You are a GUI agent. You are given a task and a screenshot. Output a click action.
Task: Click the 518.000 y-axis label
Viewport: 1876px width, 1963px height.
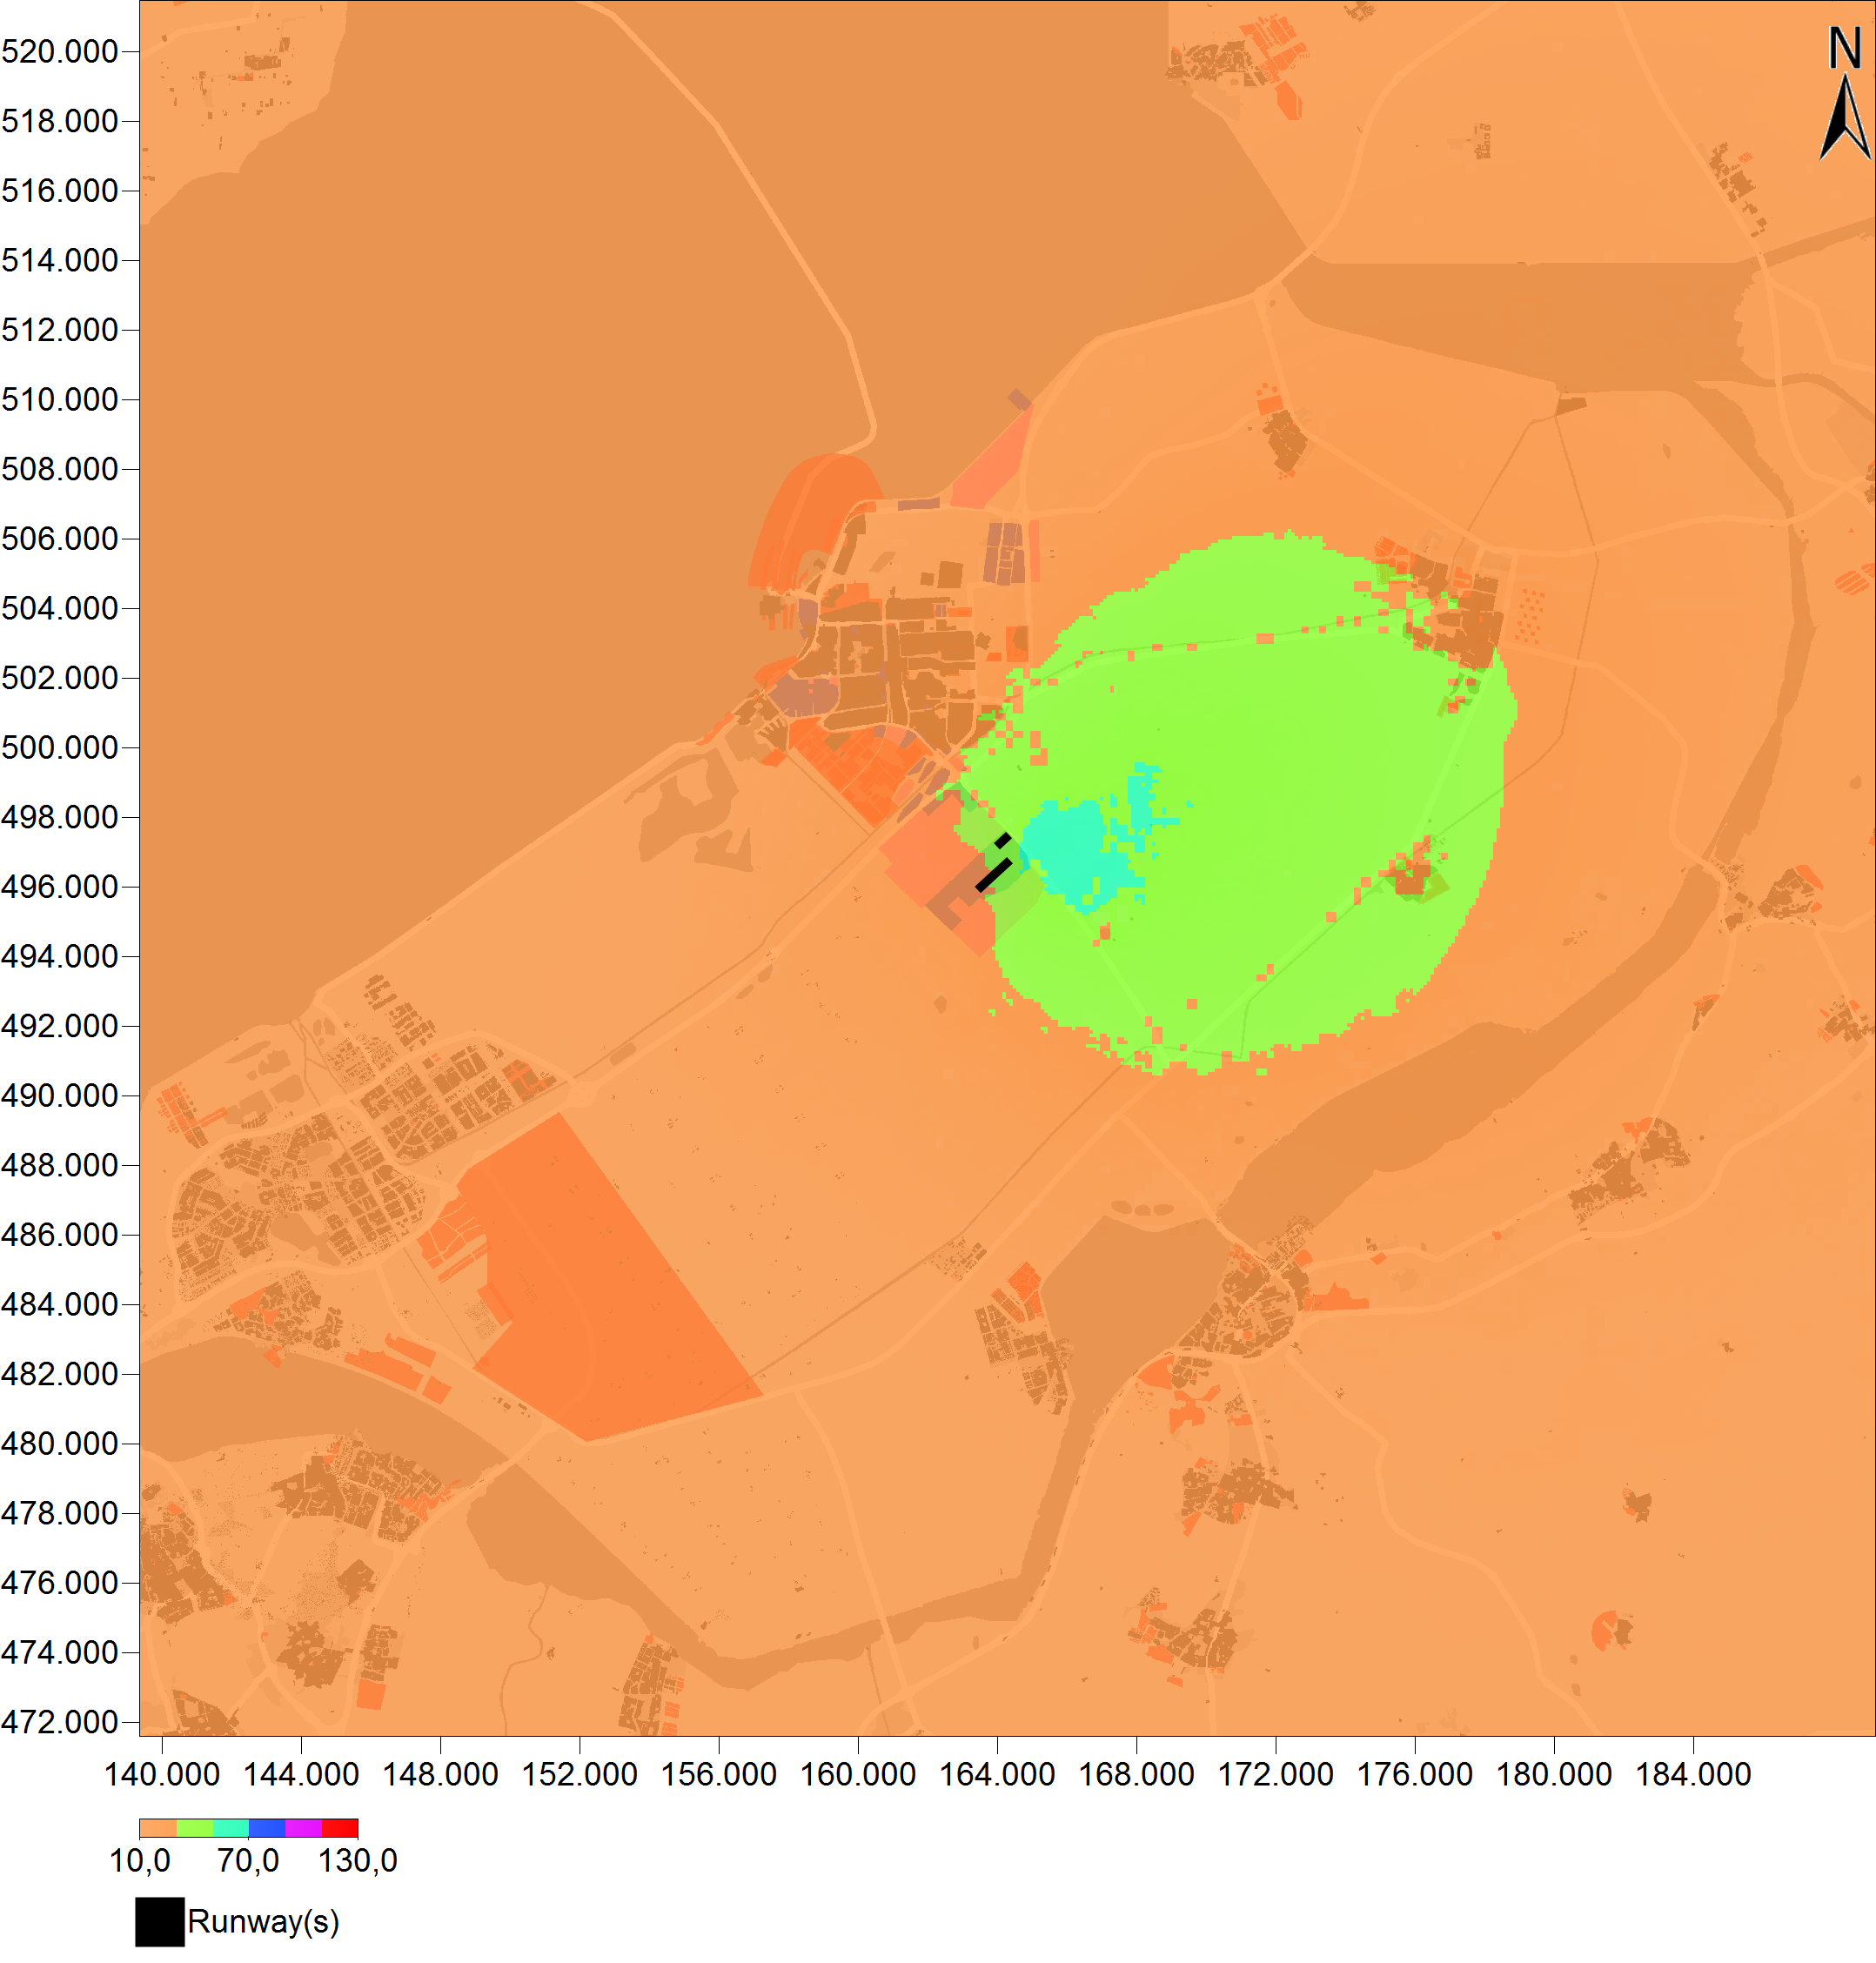click(x=60, y=121)
